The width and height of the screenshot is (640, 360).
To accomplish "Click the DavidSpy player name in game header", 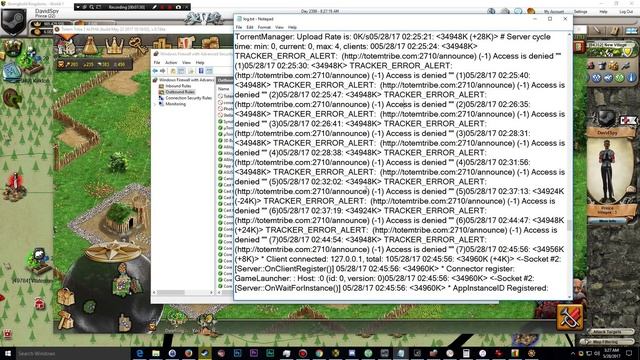I will pyautogui.click(x=47, y=11).
